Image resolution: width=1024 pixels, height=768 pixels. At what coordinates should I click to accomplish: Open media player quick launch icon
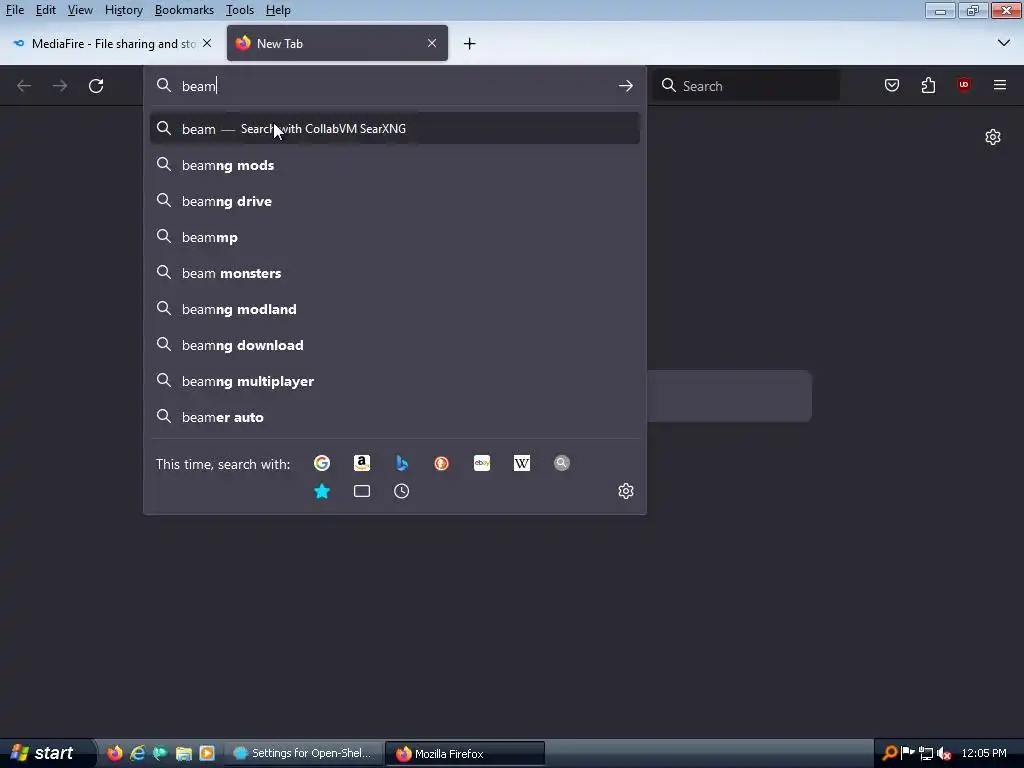pos(207,753)
